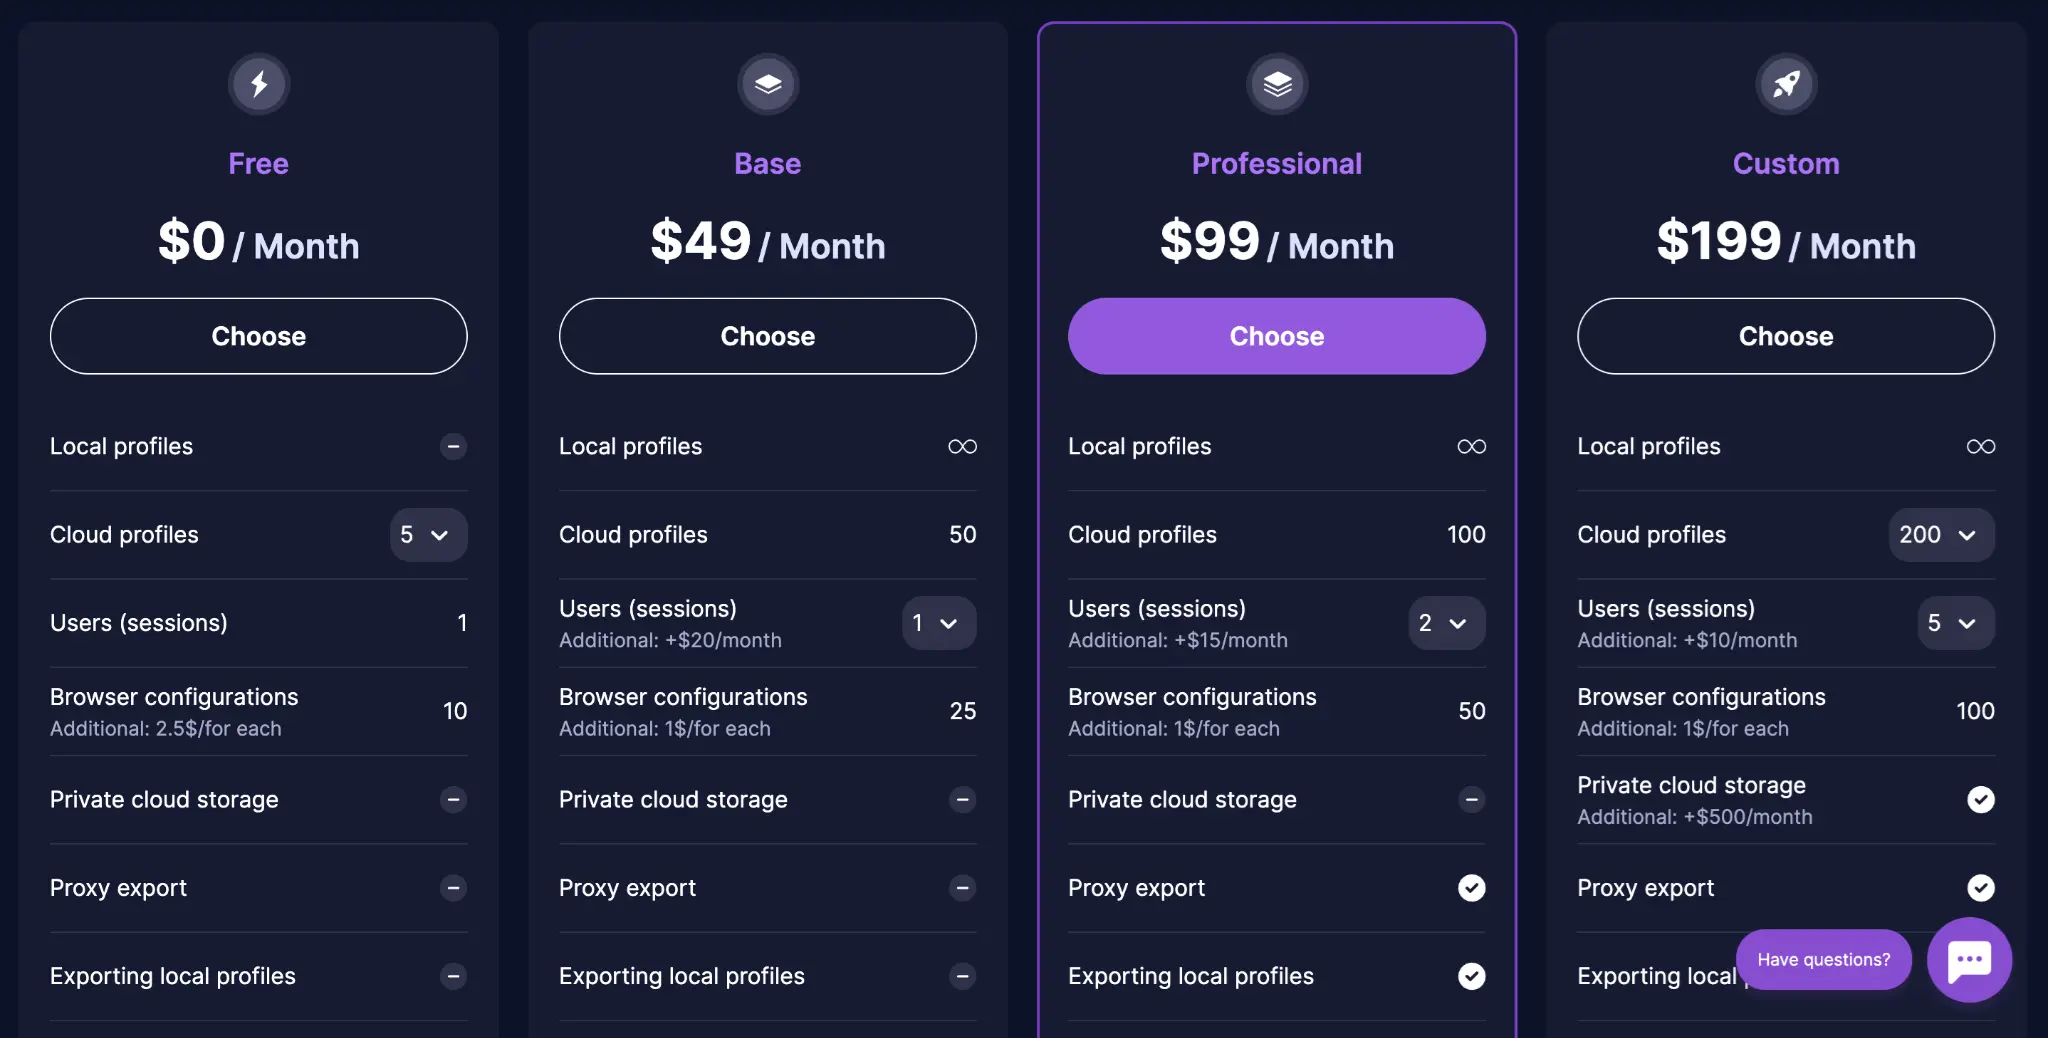
Task: Click infinity icon for Professional local profiles
Action: point(1471,447)
